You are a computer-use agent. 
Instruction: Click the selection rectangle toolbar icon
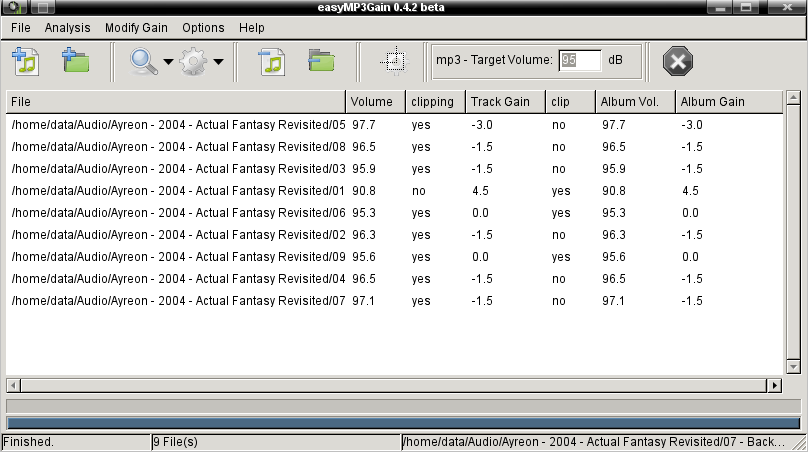point(395,61)
